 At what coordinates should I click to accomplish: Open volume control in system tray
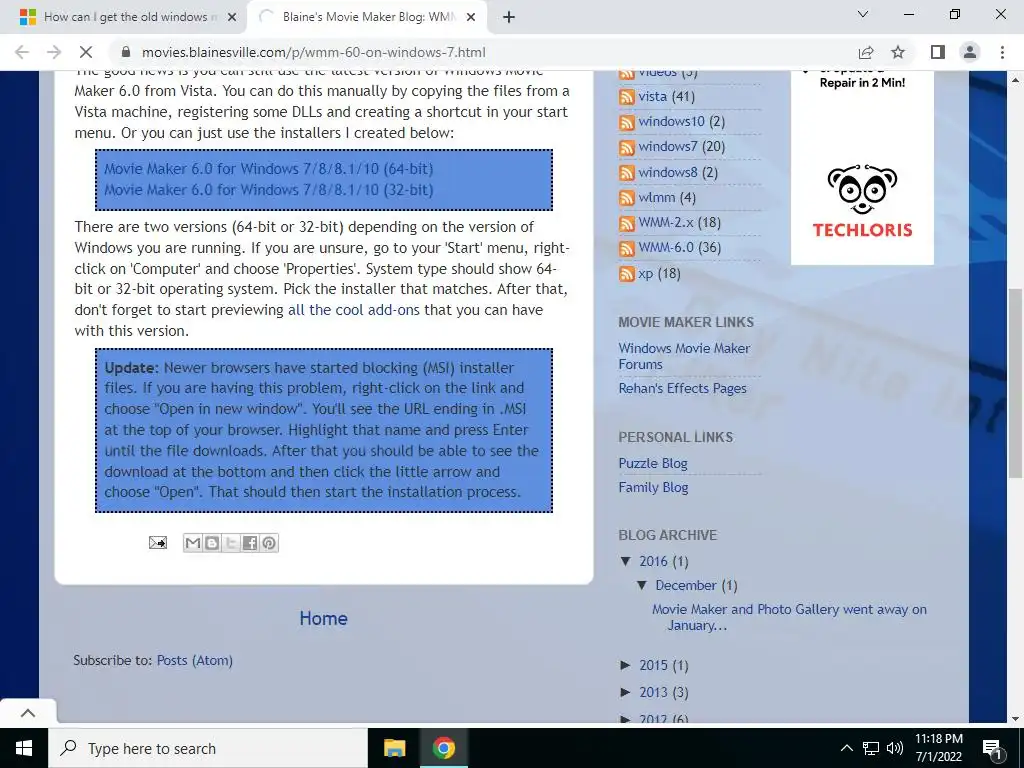tap(895, 748)
